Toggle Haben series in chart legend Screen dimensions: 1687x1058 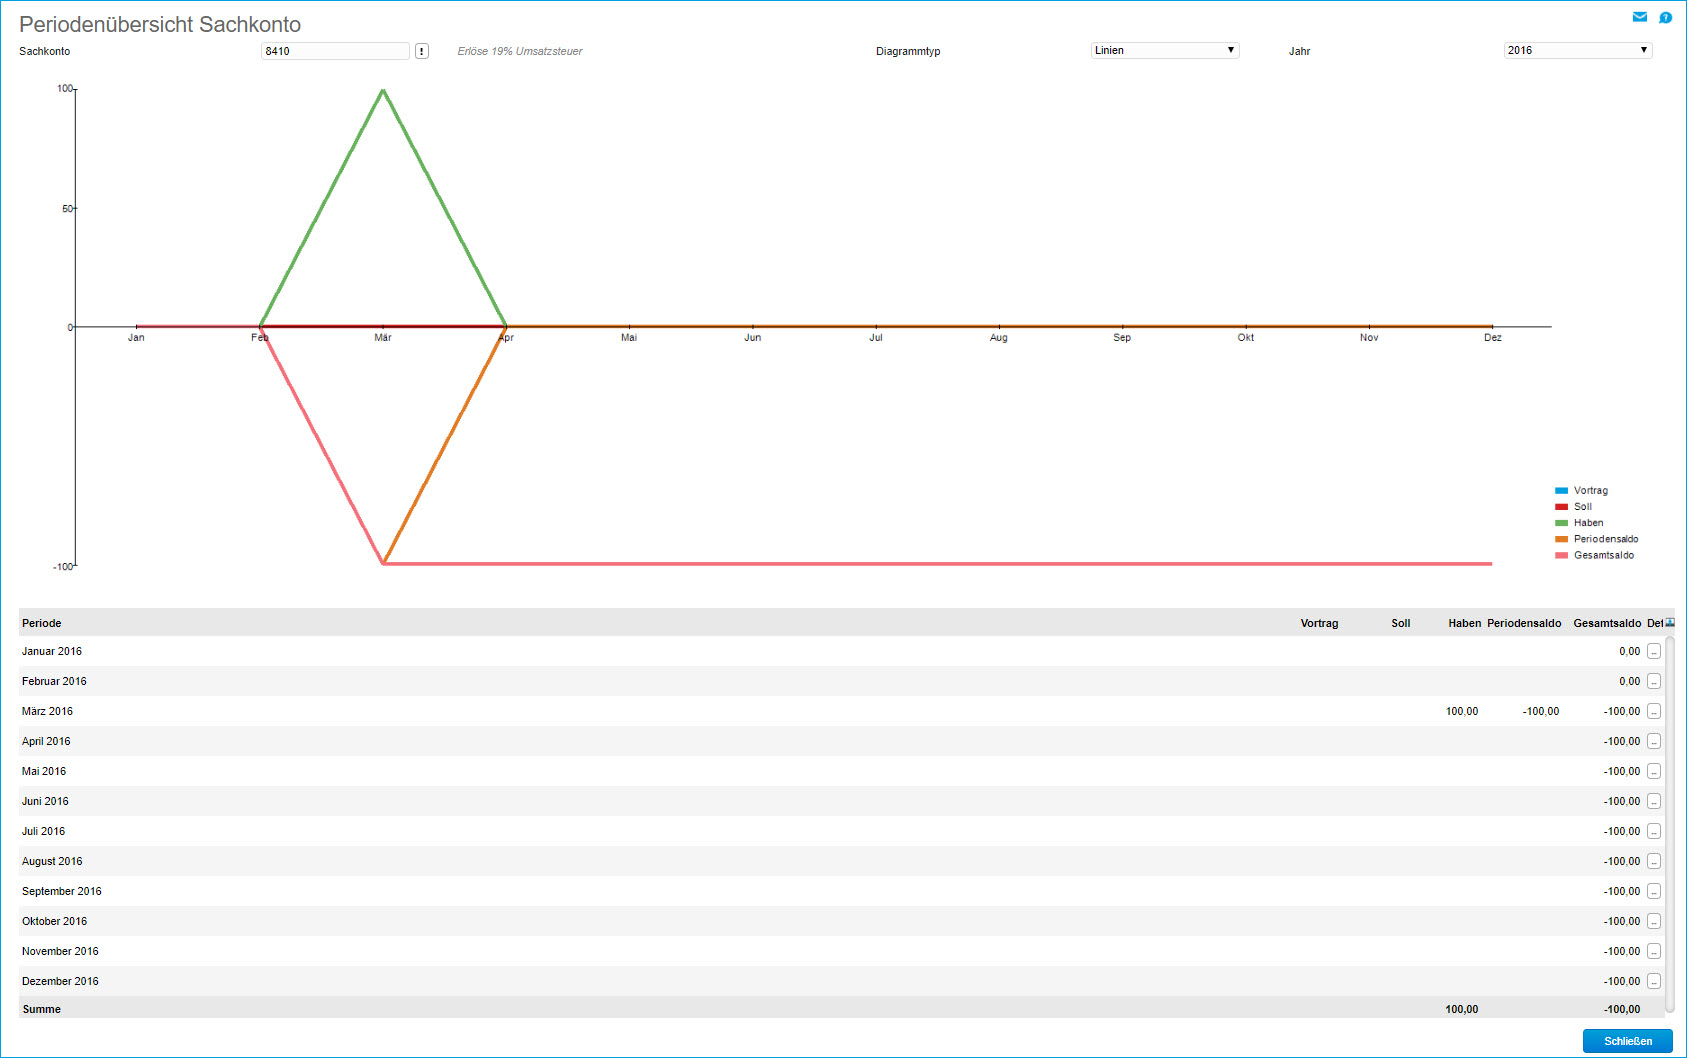1588,523
